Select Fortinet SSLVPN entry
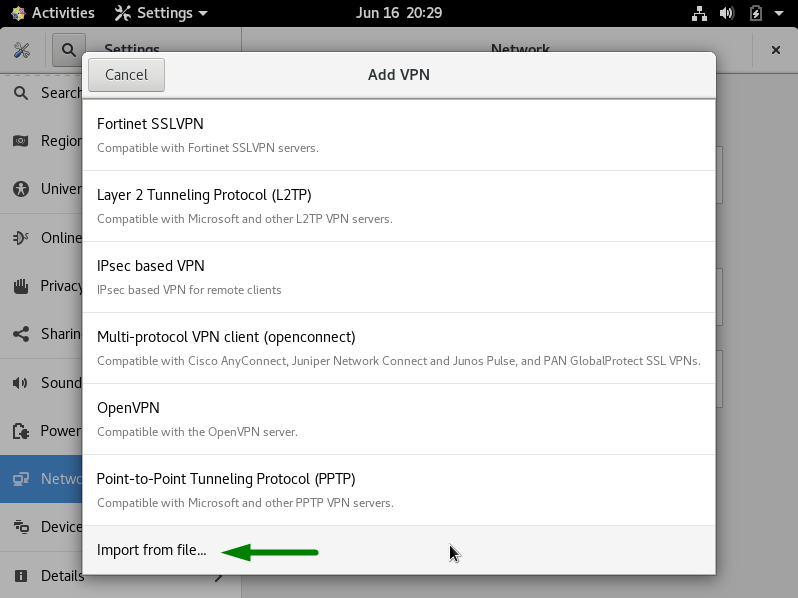The height and width of the screenshot is (598, 798). coord(398,135)
